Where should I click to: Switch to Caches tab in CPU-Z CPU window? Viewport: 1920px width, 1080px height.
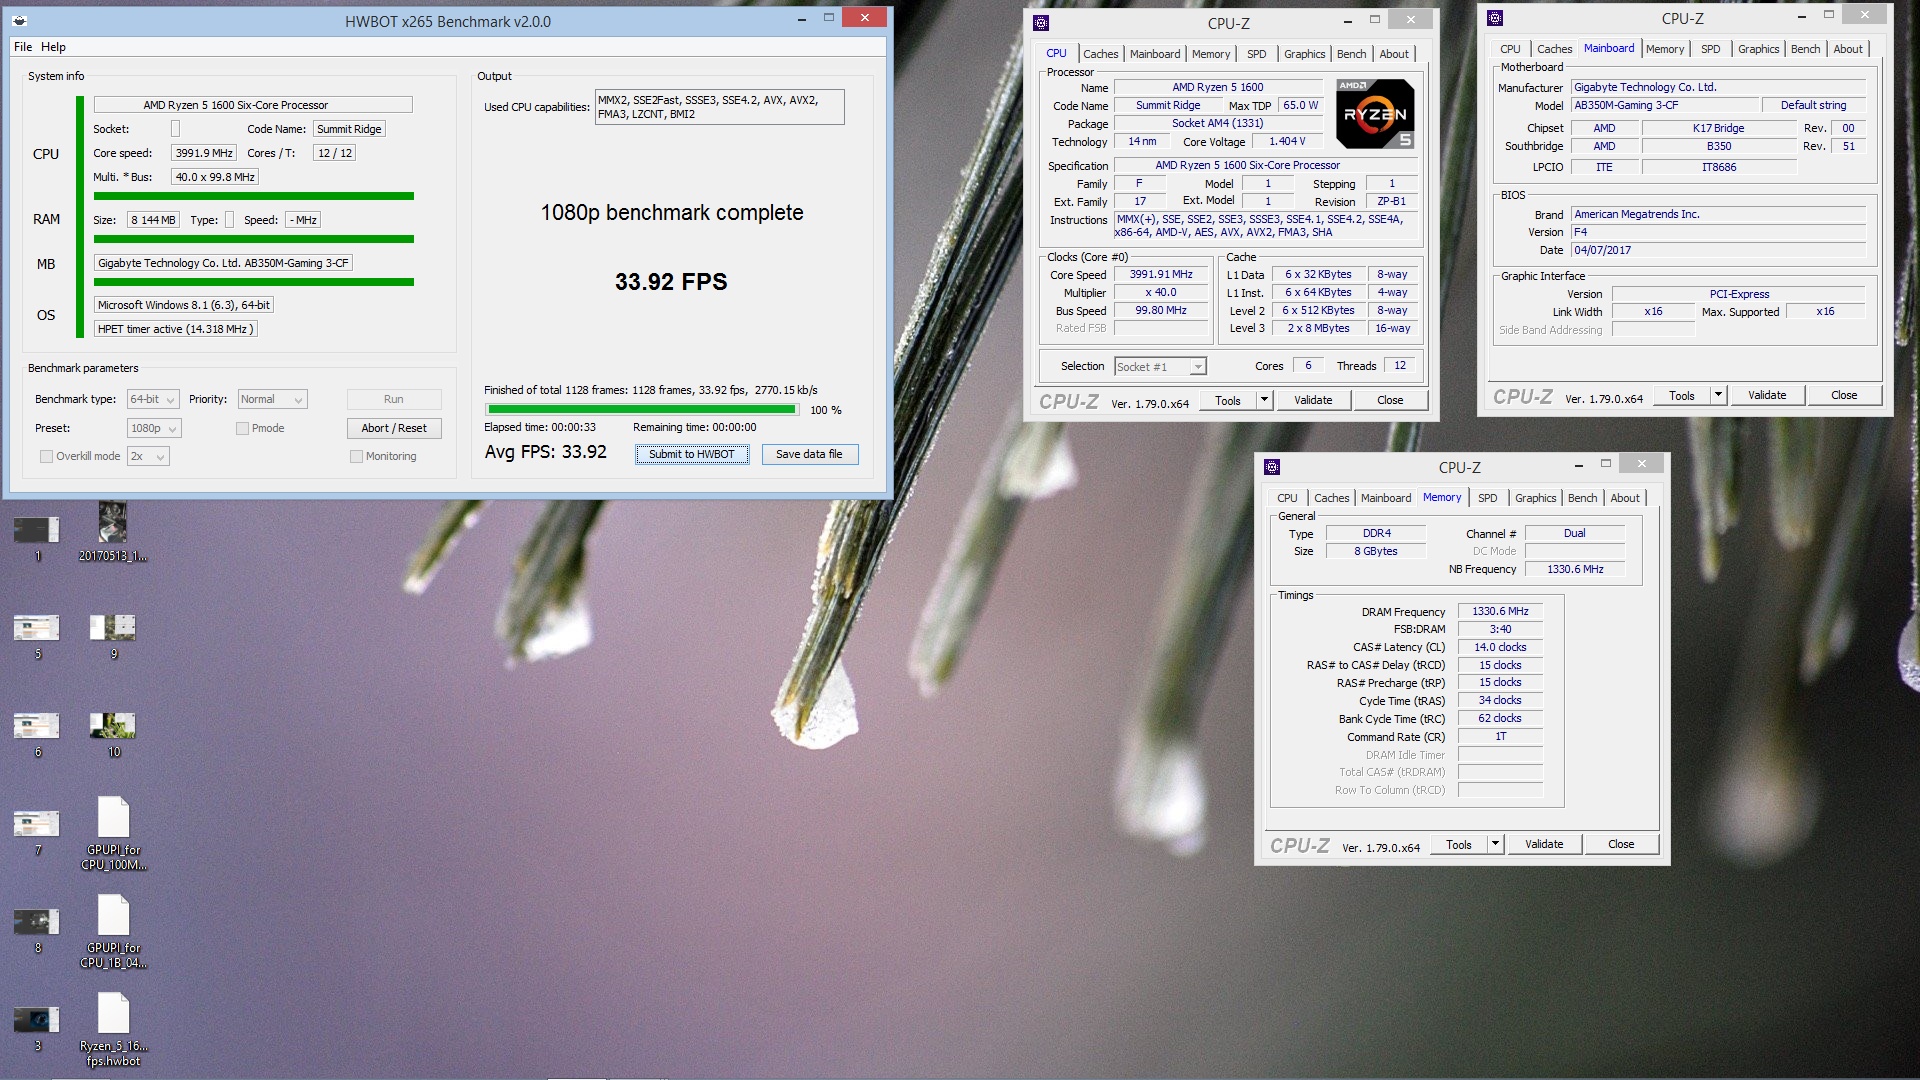coord(1100,54)
